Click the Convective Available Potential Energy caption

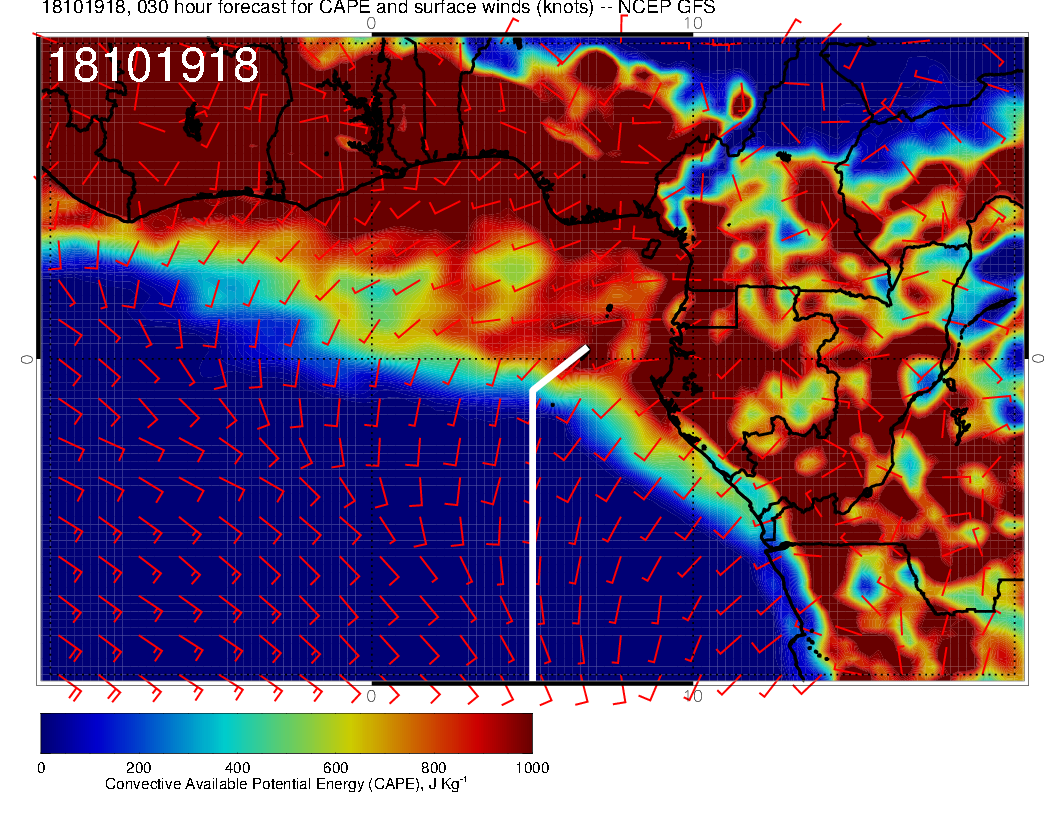[286, 785]
